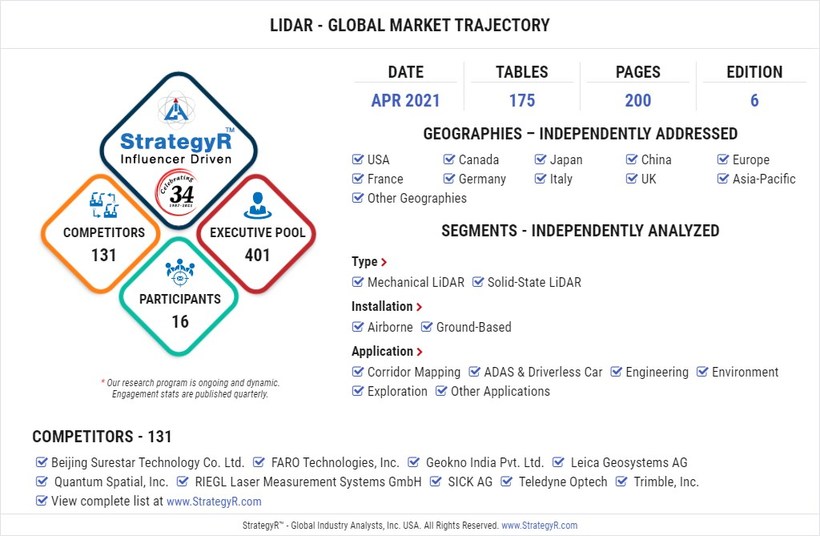Click the Executive Pool person icon
This screenshot has height=536, width=820.
(x=257, y=205)
